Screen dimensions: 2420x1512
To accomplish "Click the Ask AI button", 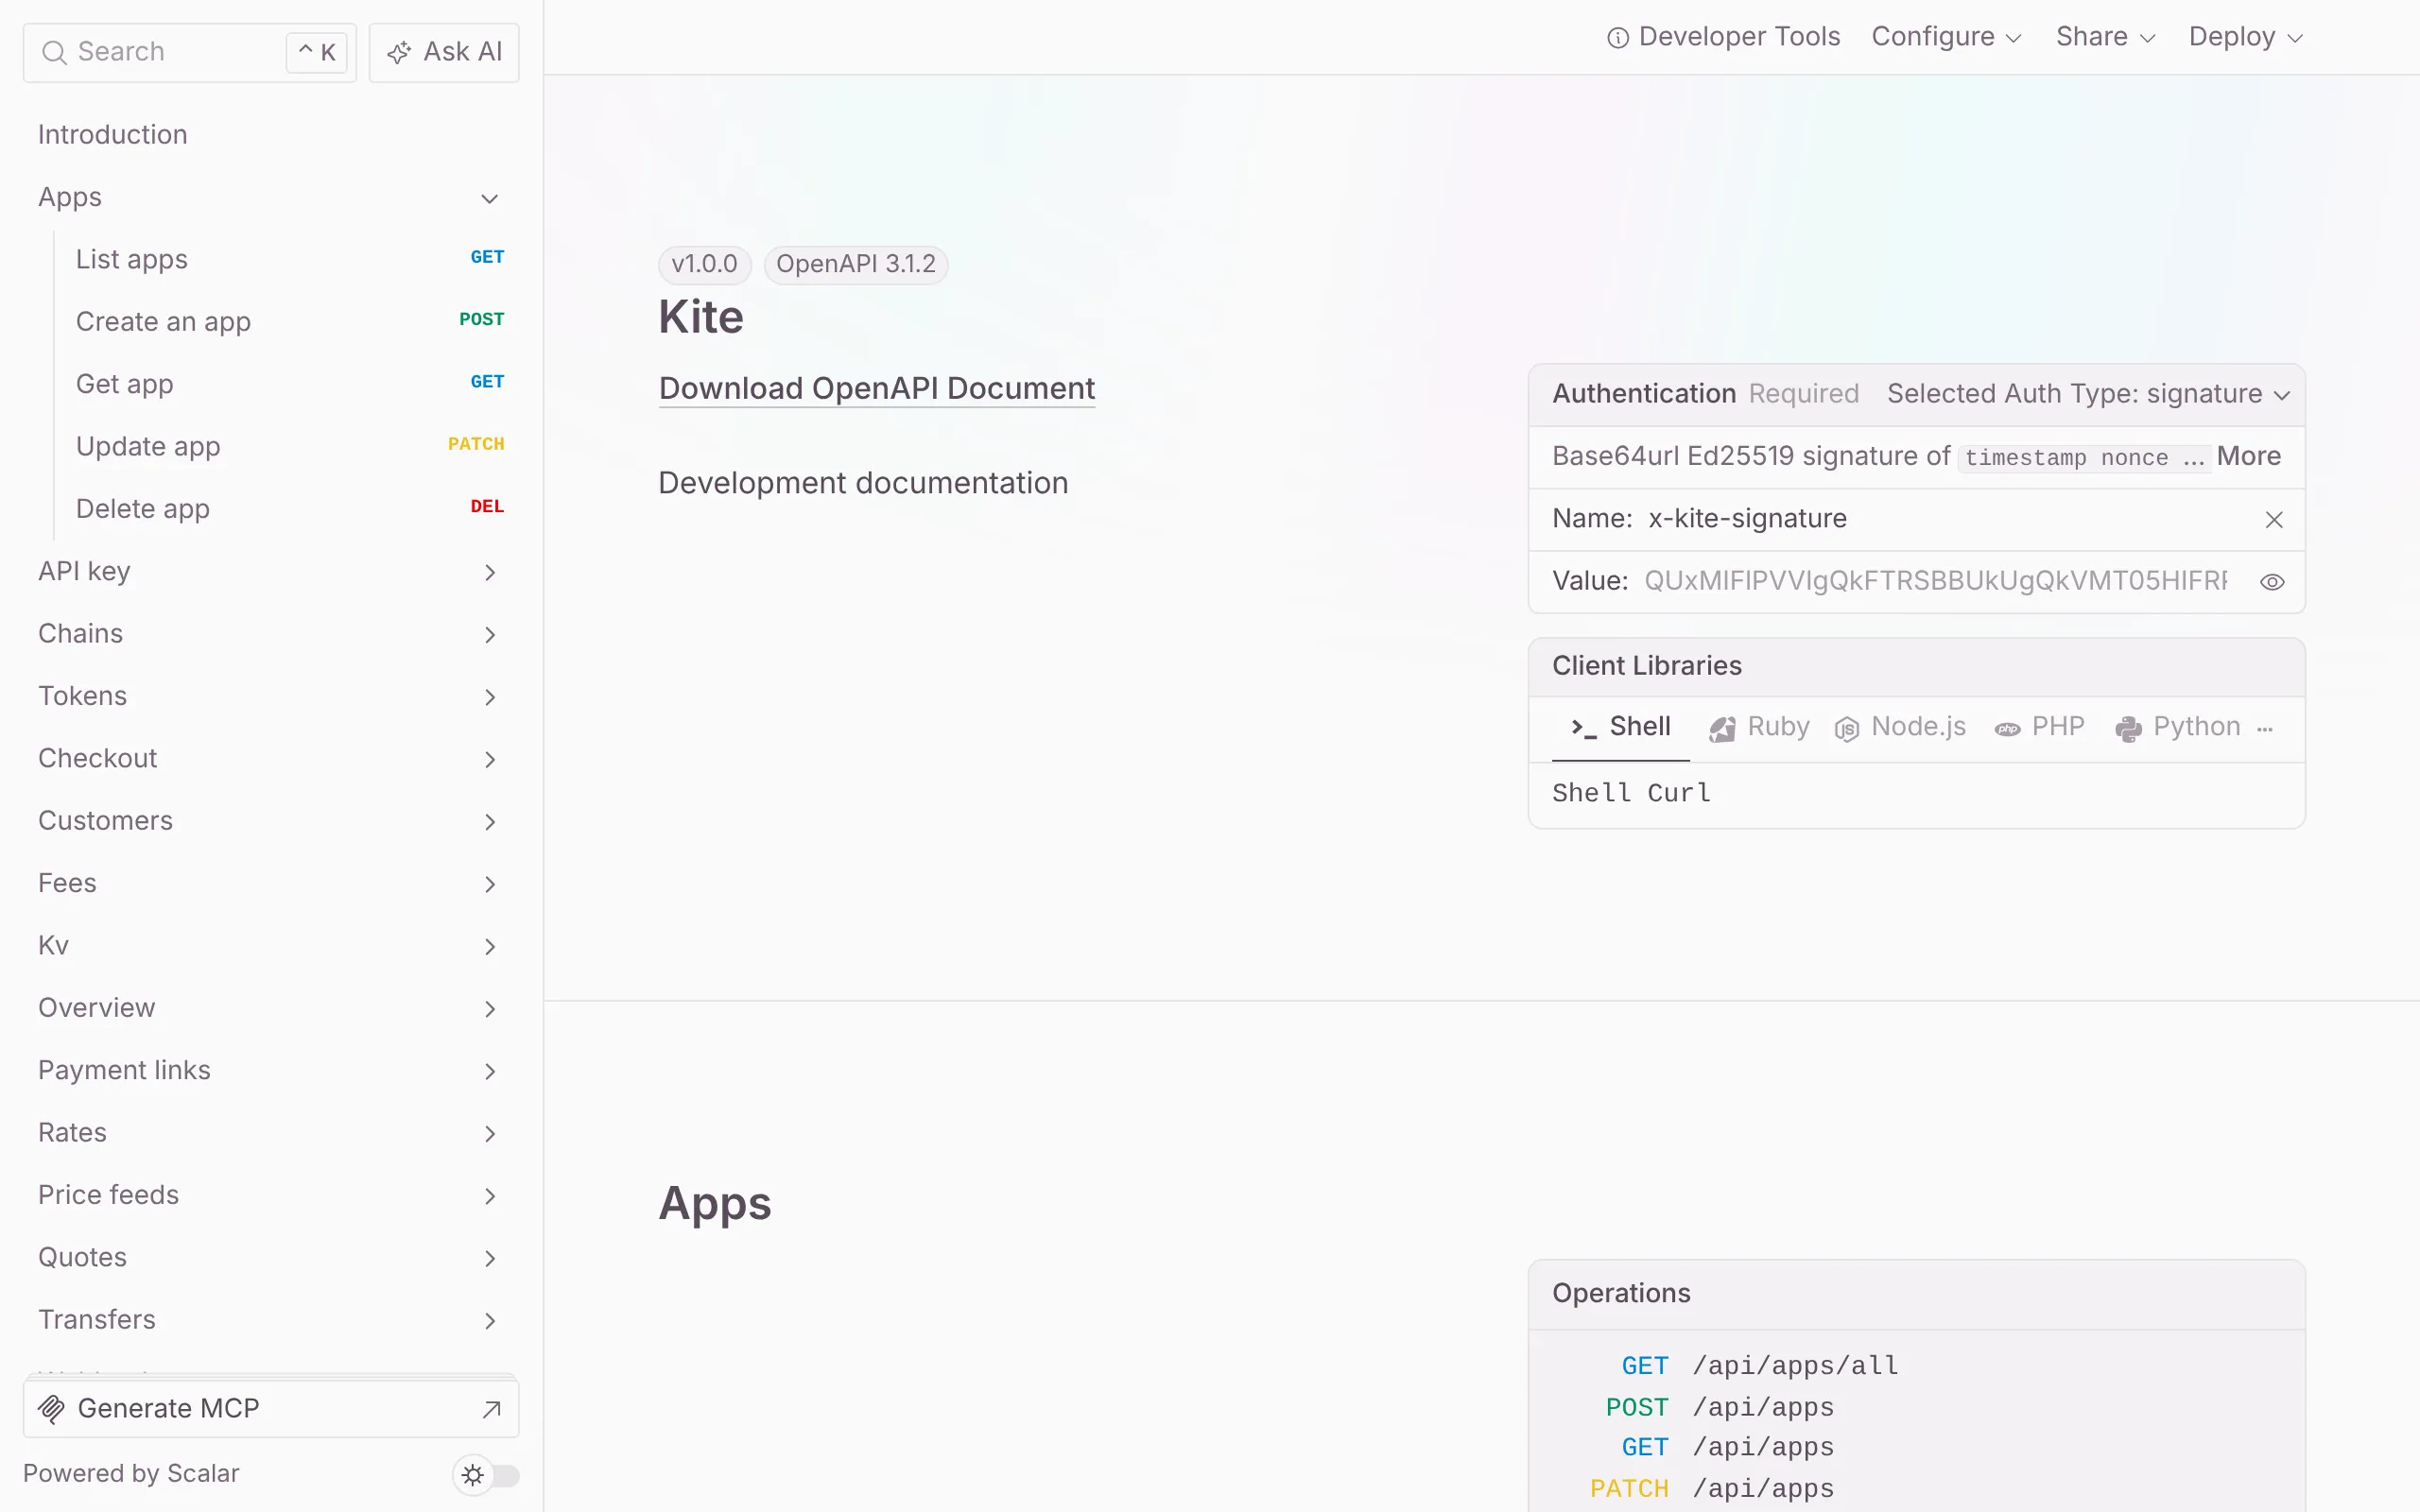I will pos(444,52).
